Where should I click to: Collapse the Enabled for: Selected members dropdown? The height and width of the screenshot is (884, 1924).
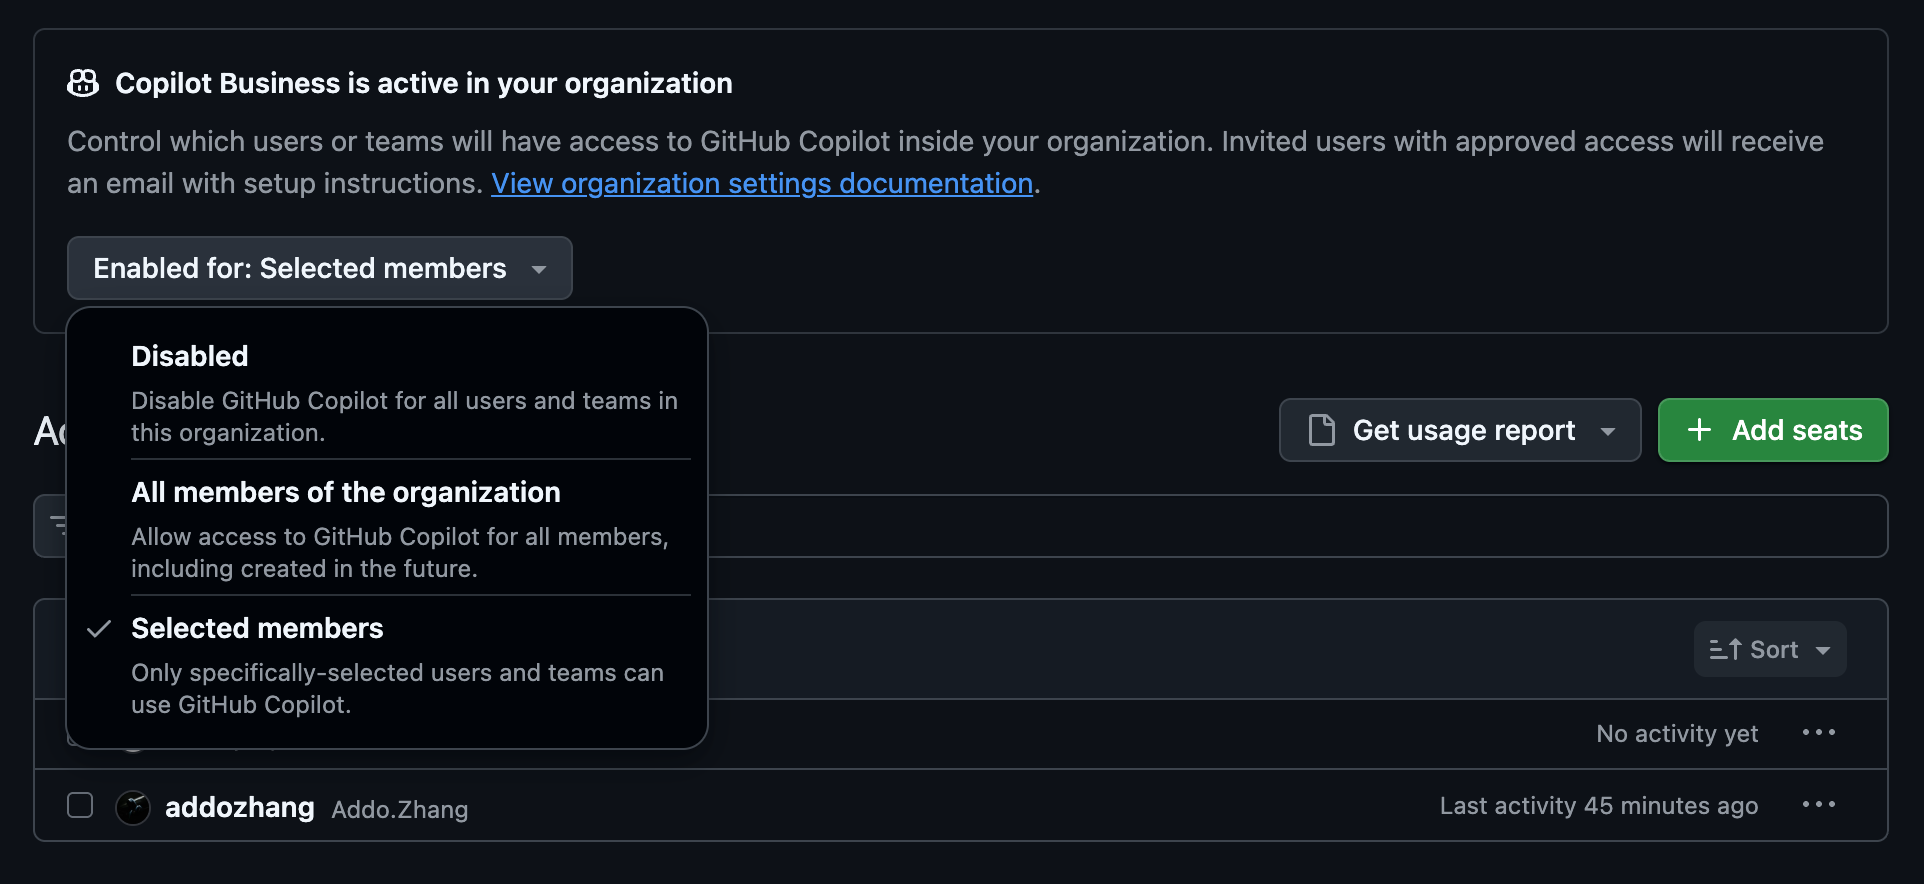(319, 268)
